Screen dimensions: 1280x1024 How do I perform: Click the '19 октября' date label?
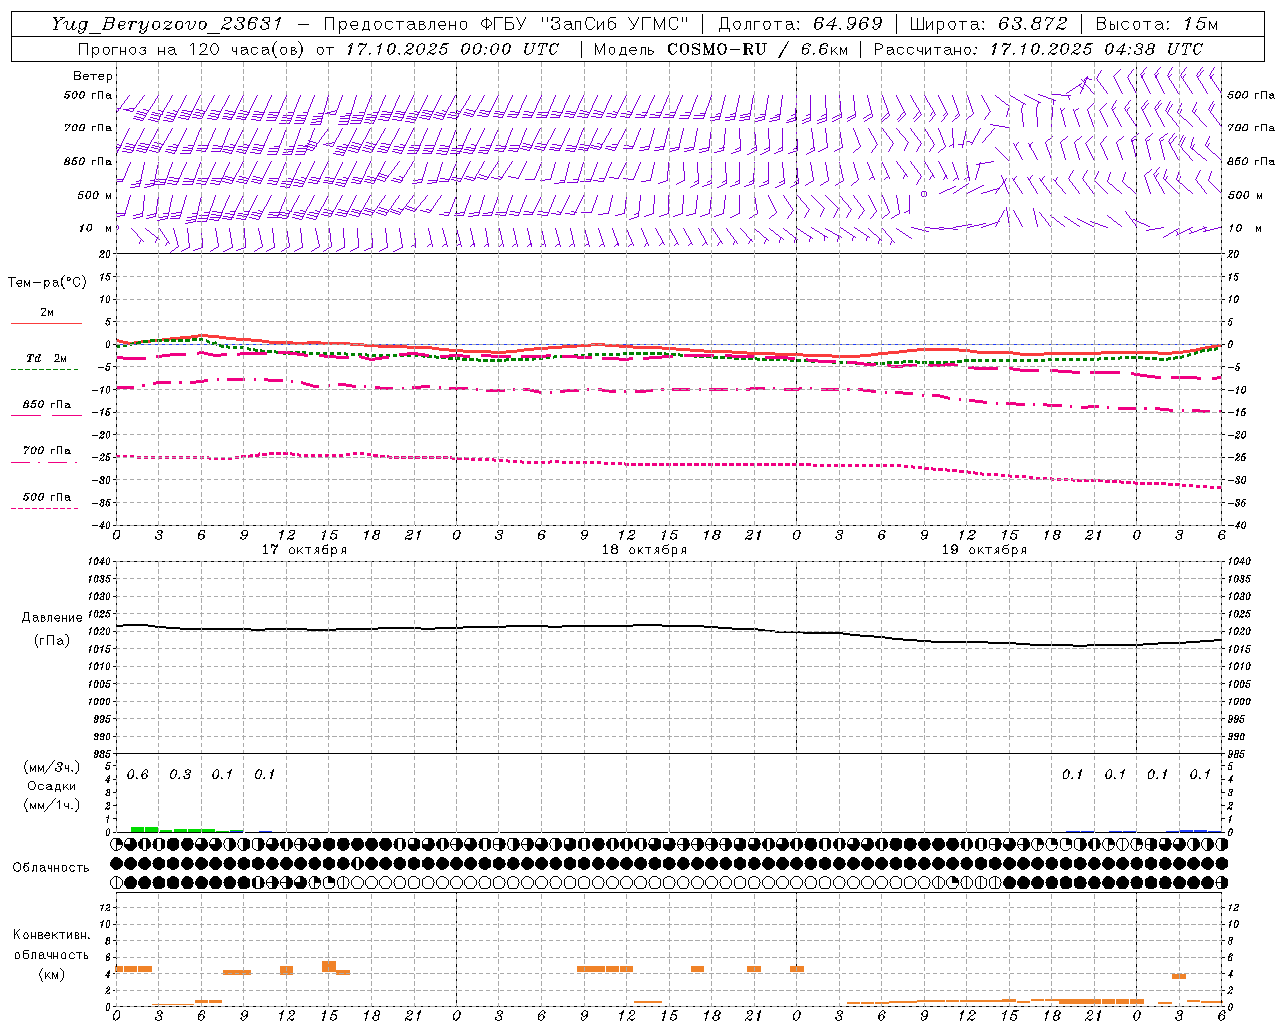click(x=984, y=550)
